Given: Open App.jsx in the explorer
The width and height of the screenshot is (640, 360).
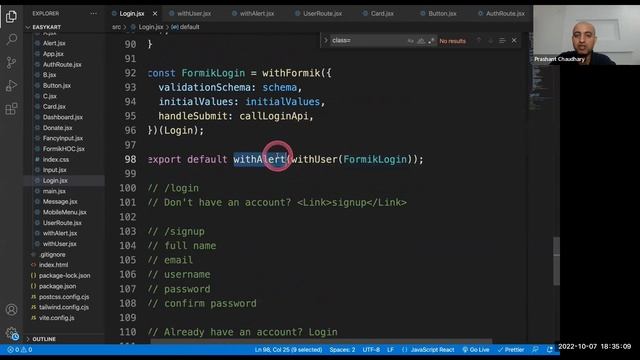Looking at the screenshot, I should [x=53, y=53].
